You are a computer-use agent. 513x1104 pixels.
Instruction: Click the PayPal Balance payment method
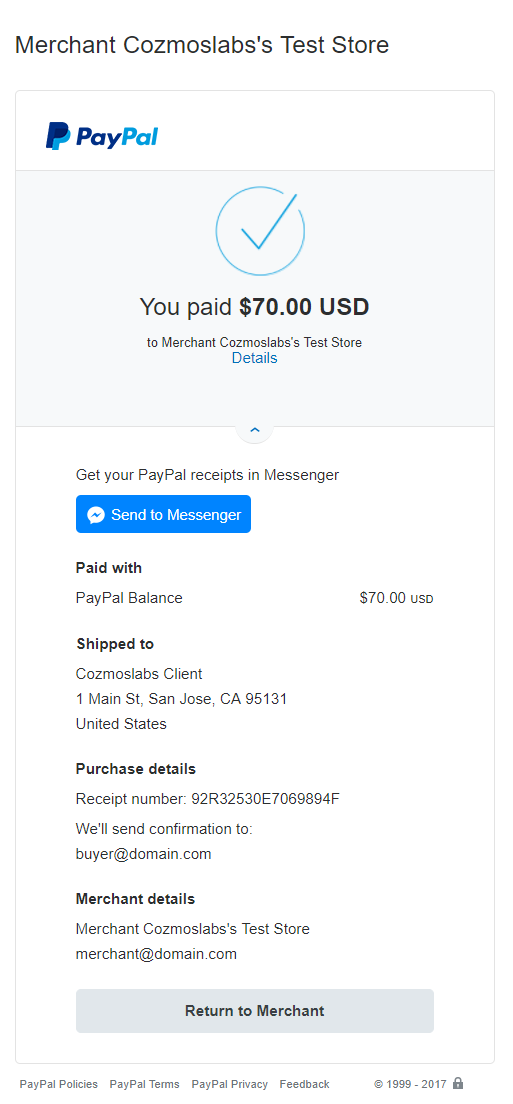coord(129,598)
